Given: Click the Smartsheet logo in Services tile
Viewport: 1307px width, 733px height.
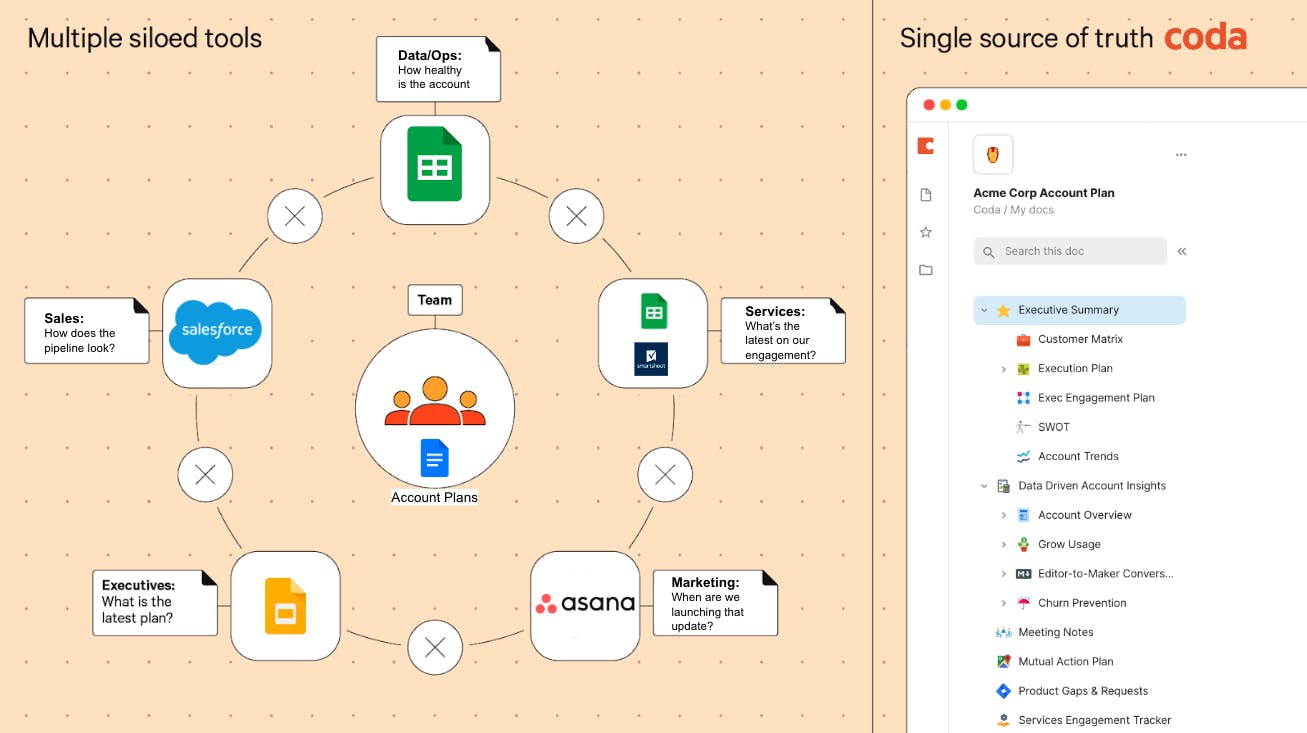Looking at the screenshot, I should click(x=652, y=360).
